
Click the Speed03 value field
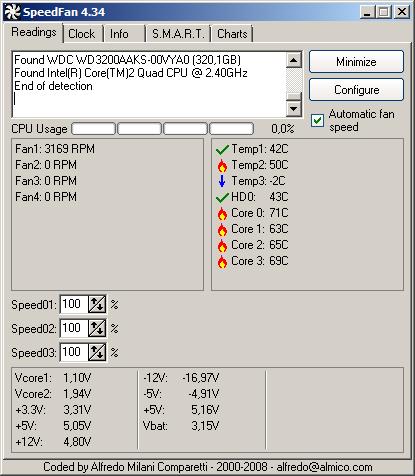pyautogui.click(x=74, y=352)
